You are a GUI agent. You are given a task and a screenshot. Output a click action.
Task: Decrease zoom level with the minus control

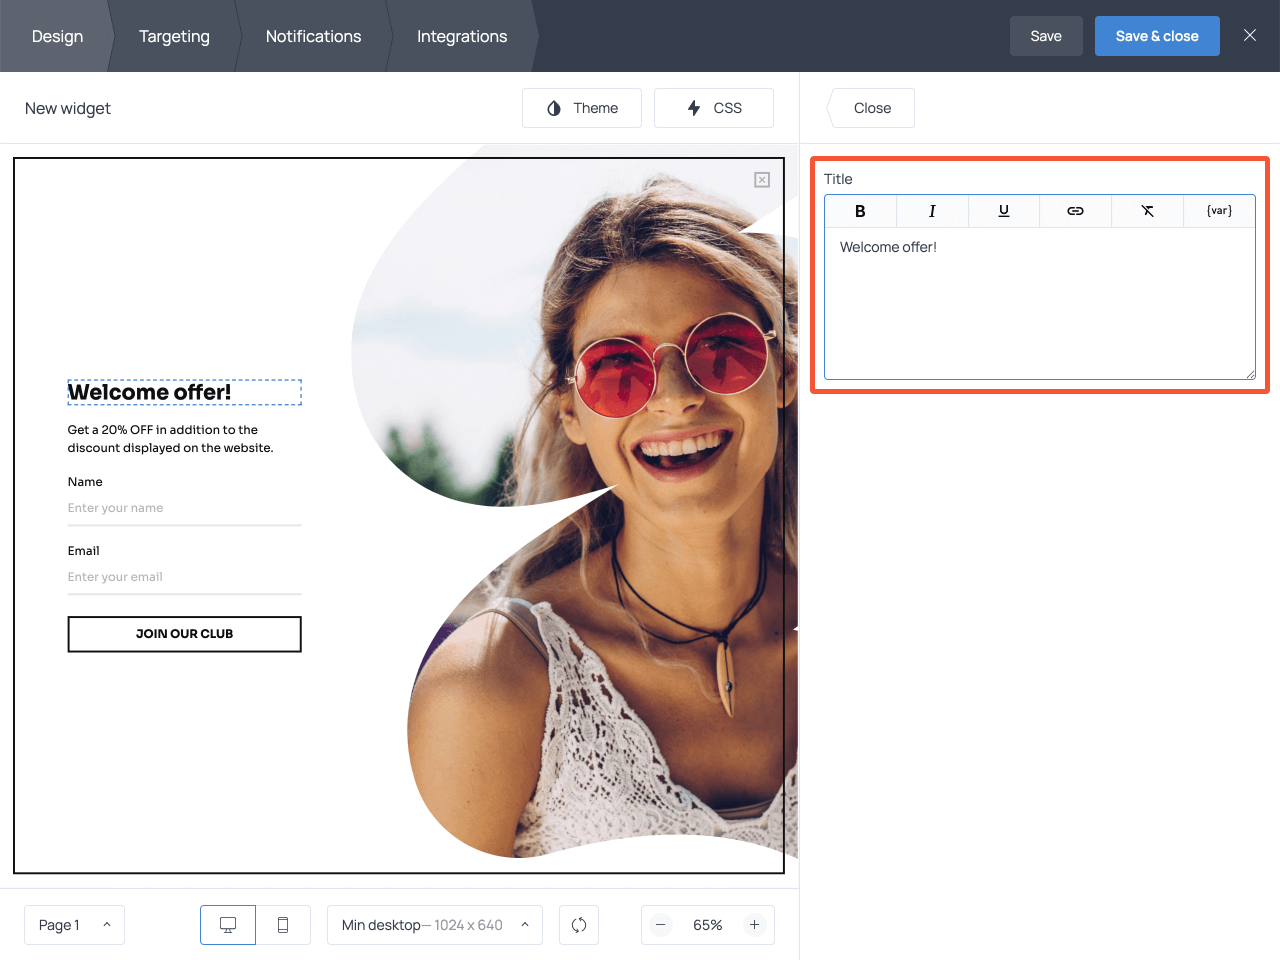(661, 925)
